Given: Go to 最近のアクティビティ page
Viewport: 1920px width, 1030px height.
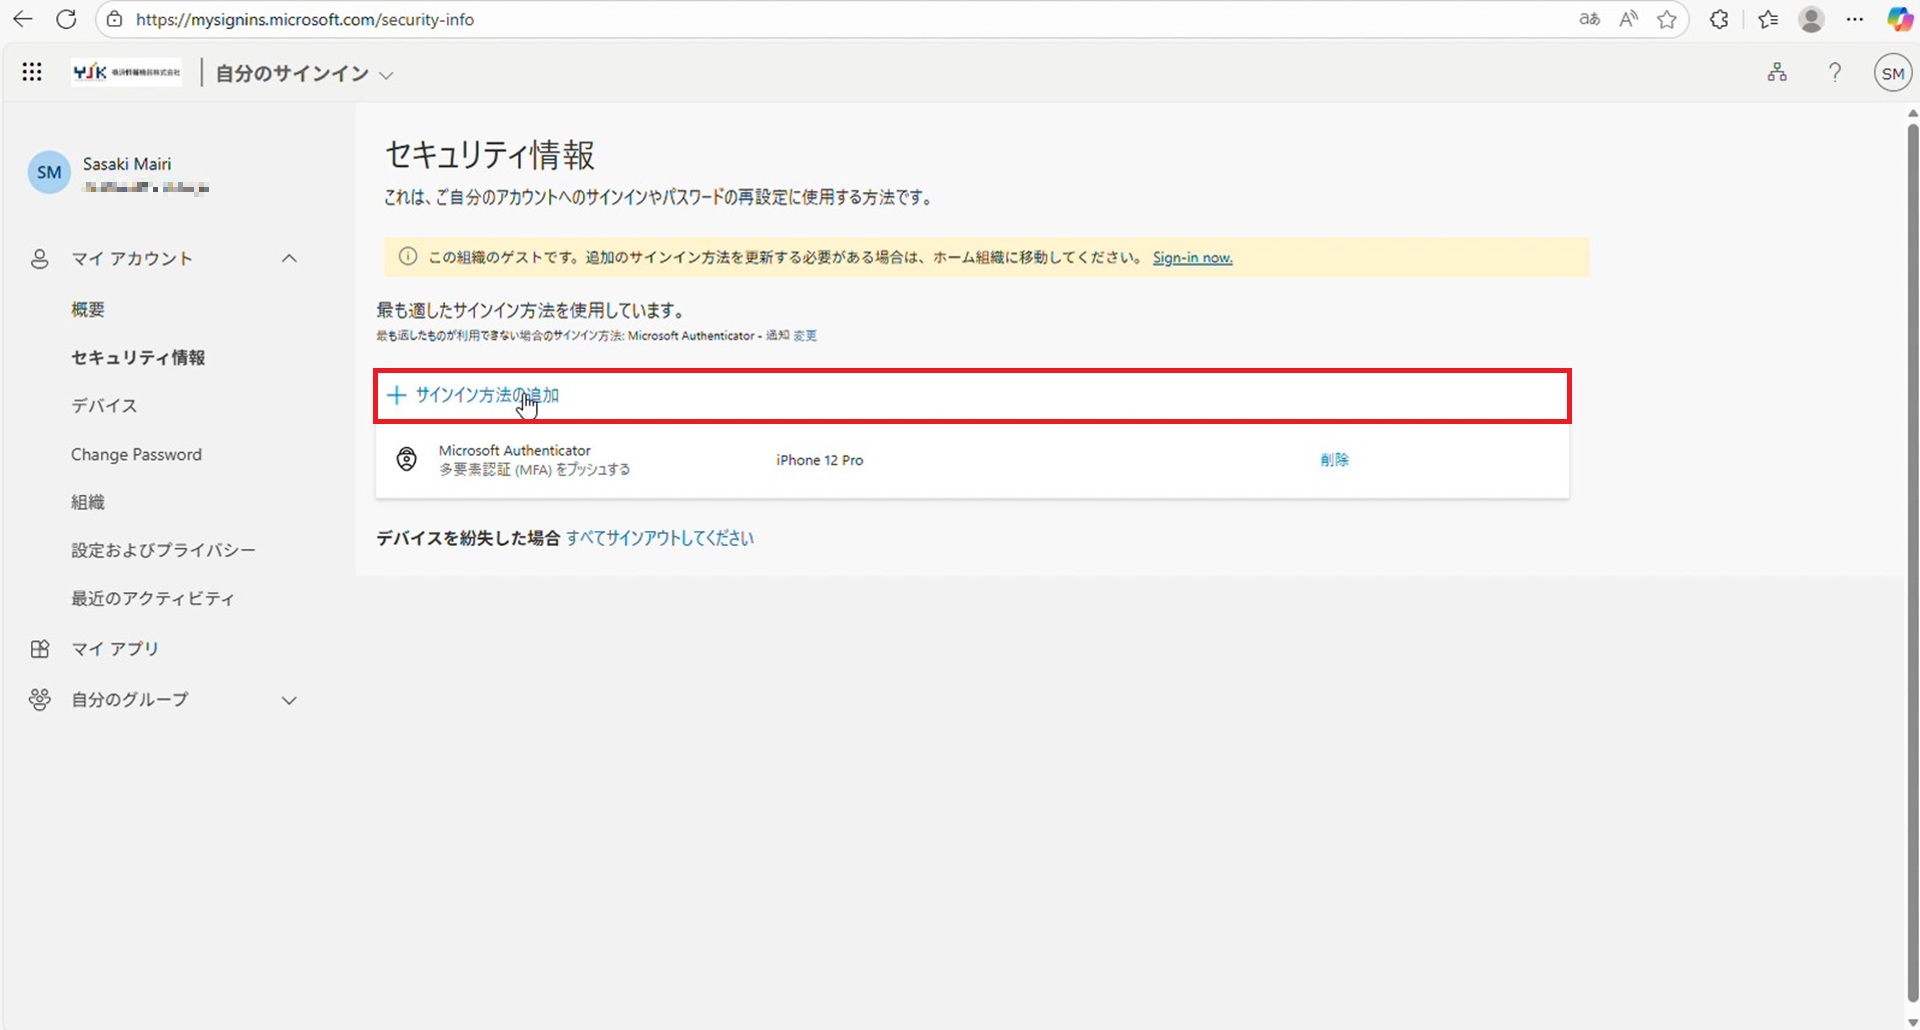Looking at the screenshot, I should click(x=152, y=598).
